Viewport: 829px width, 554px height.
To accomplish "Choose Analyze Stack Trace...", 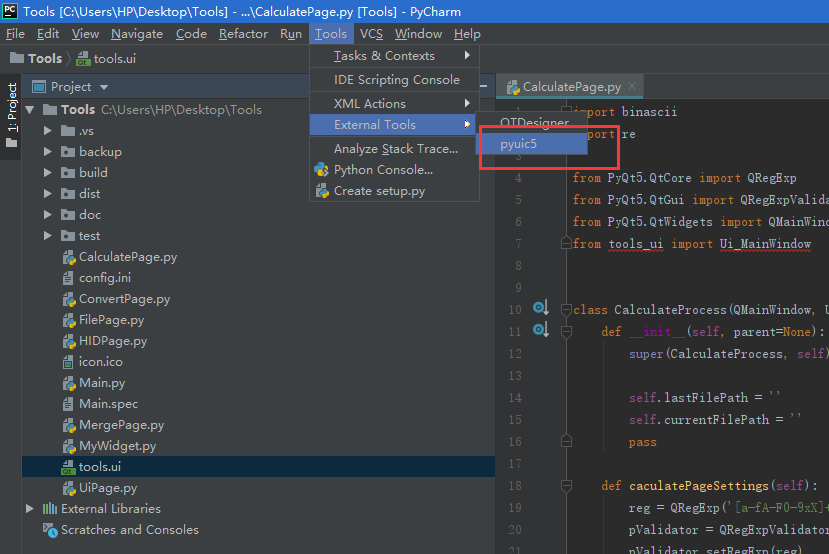I will pos(394,149).
